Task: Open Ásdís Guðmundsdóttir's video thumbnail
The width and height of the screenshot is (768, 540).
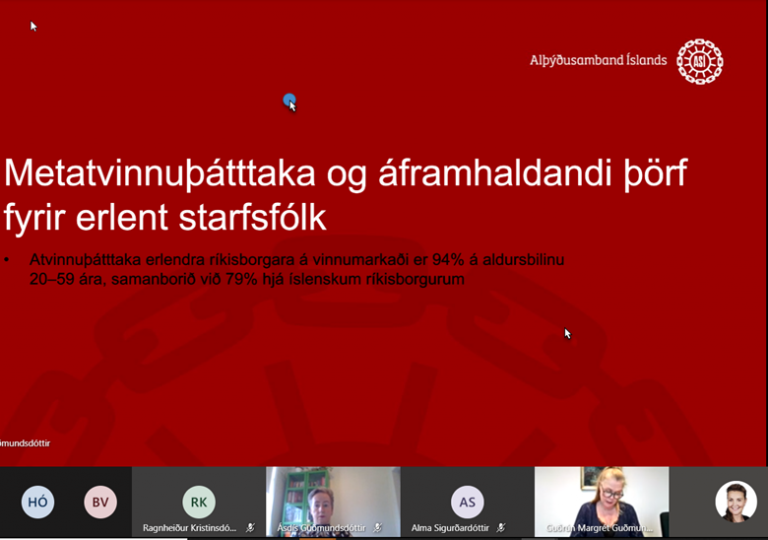Action: click(x=333, y=495)
